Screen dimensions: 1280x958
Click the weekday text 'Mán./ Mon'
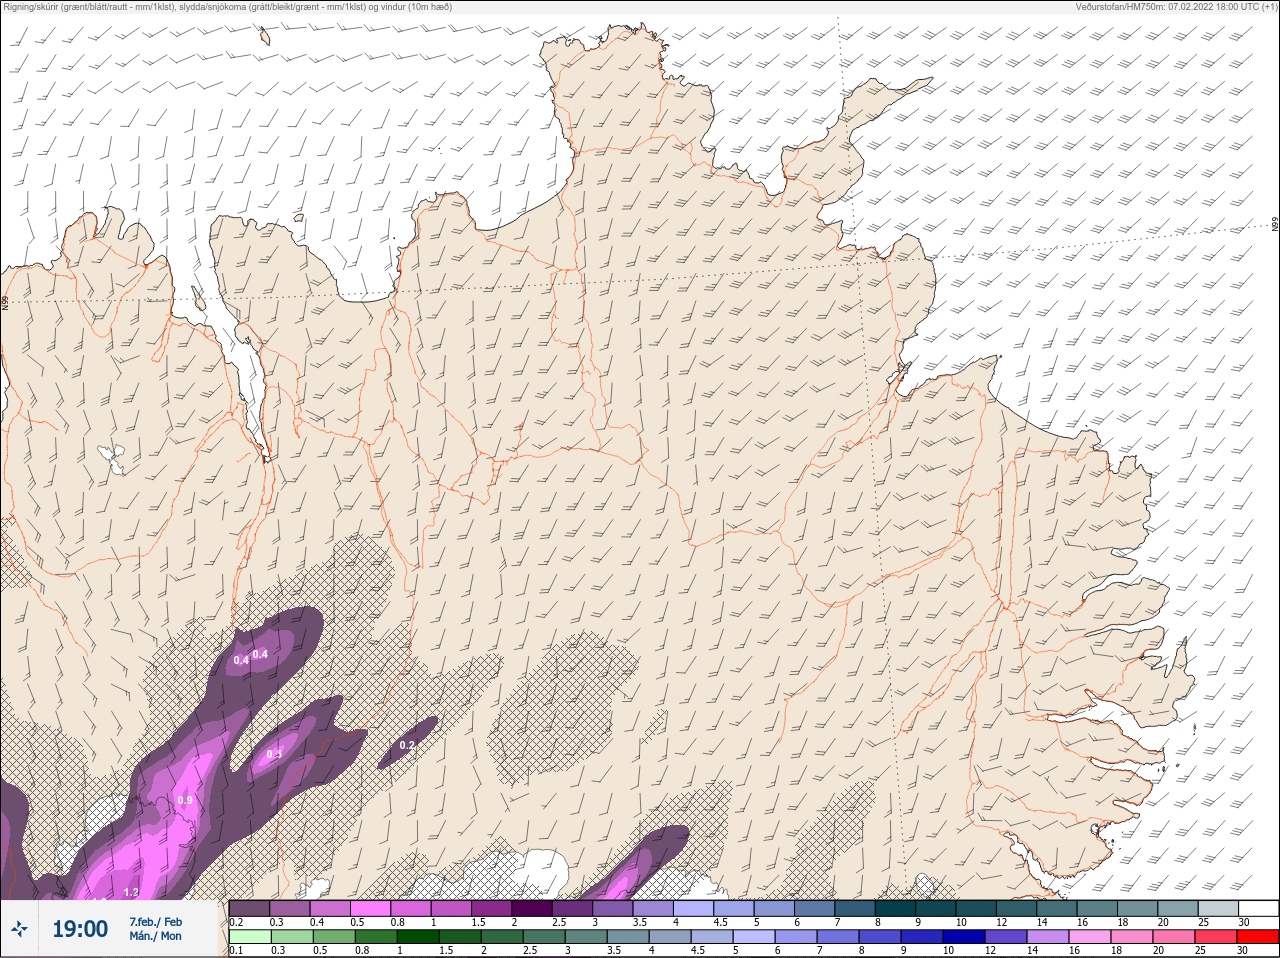point(155,936)
